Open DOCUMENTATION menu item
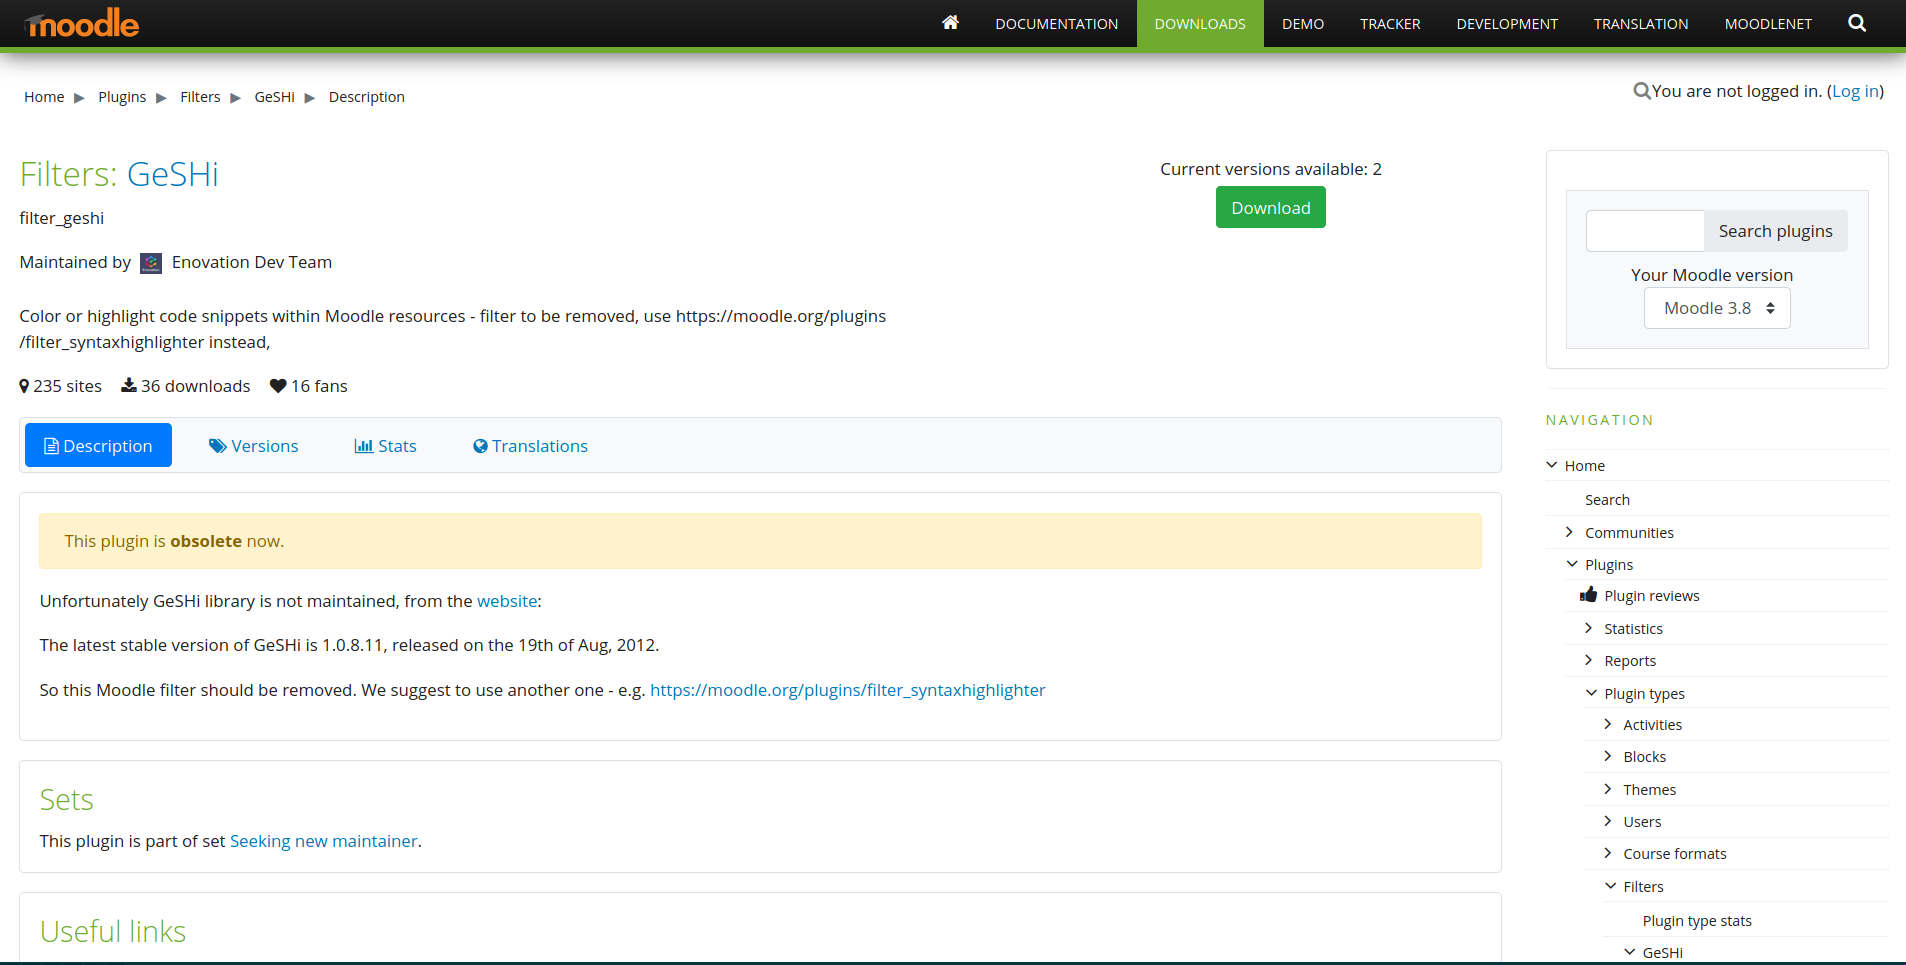The width and height of the screenshot is (1906, 965). (x=1056, y=24)
